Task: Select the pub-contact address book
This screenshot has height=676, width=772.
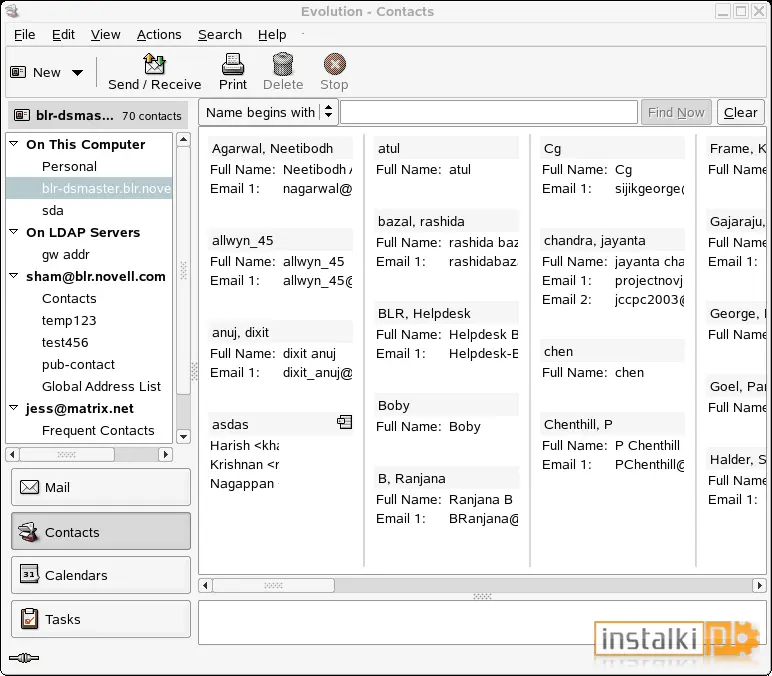Action: point(78,364)
